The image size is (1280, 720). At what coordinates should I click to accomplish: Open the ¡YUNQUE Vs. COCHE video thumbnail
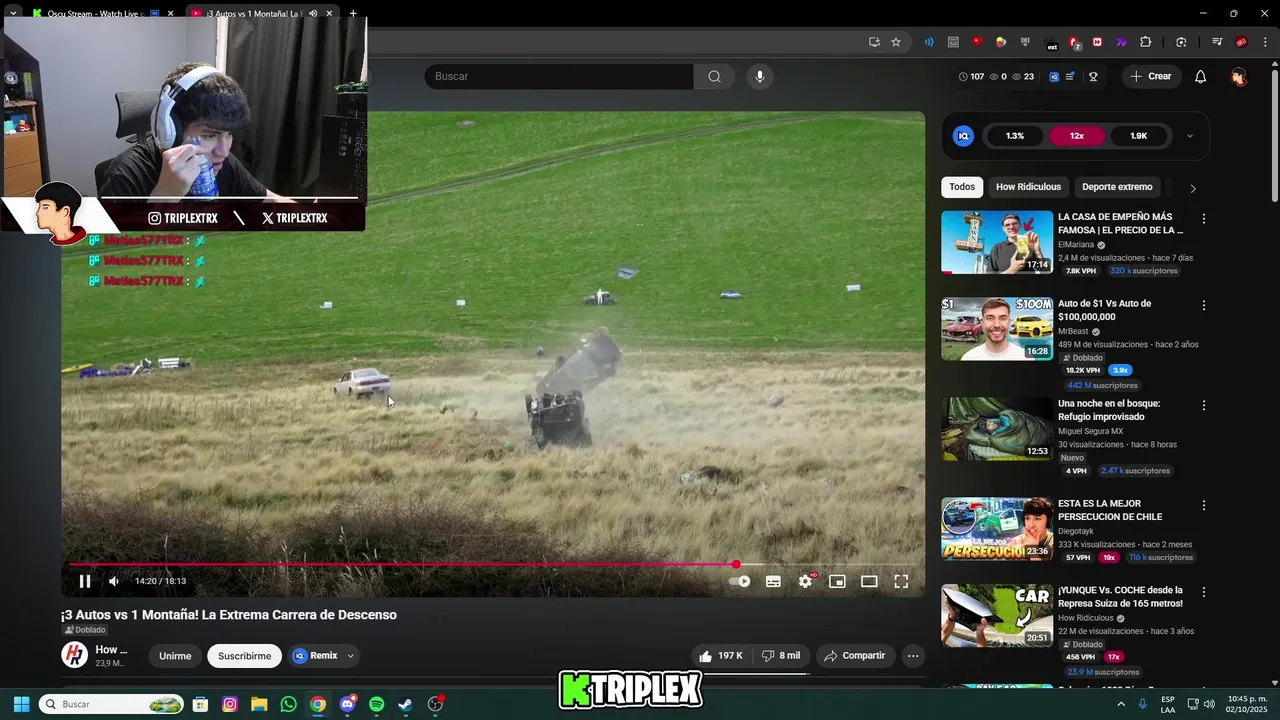pyautogui.click(x=997, y=616)
